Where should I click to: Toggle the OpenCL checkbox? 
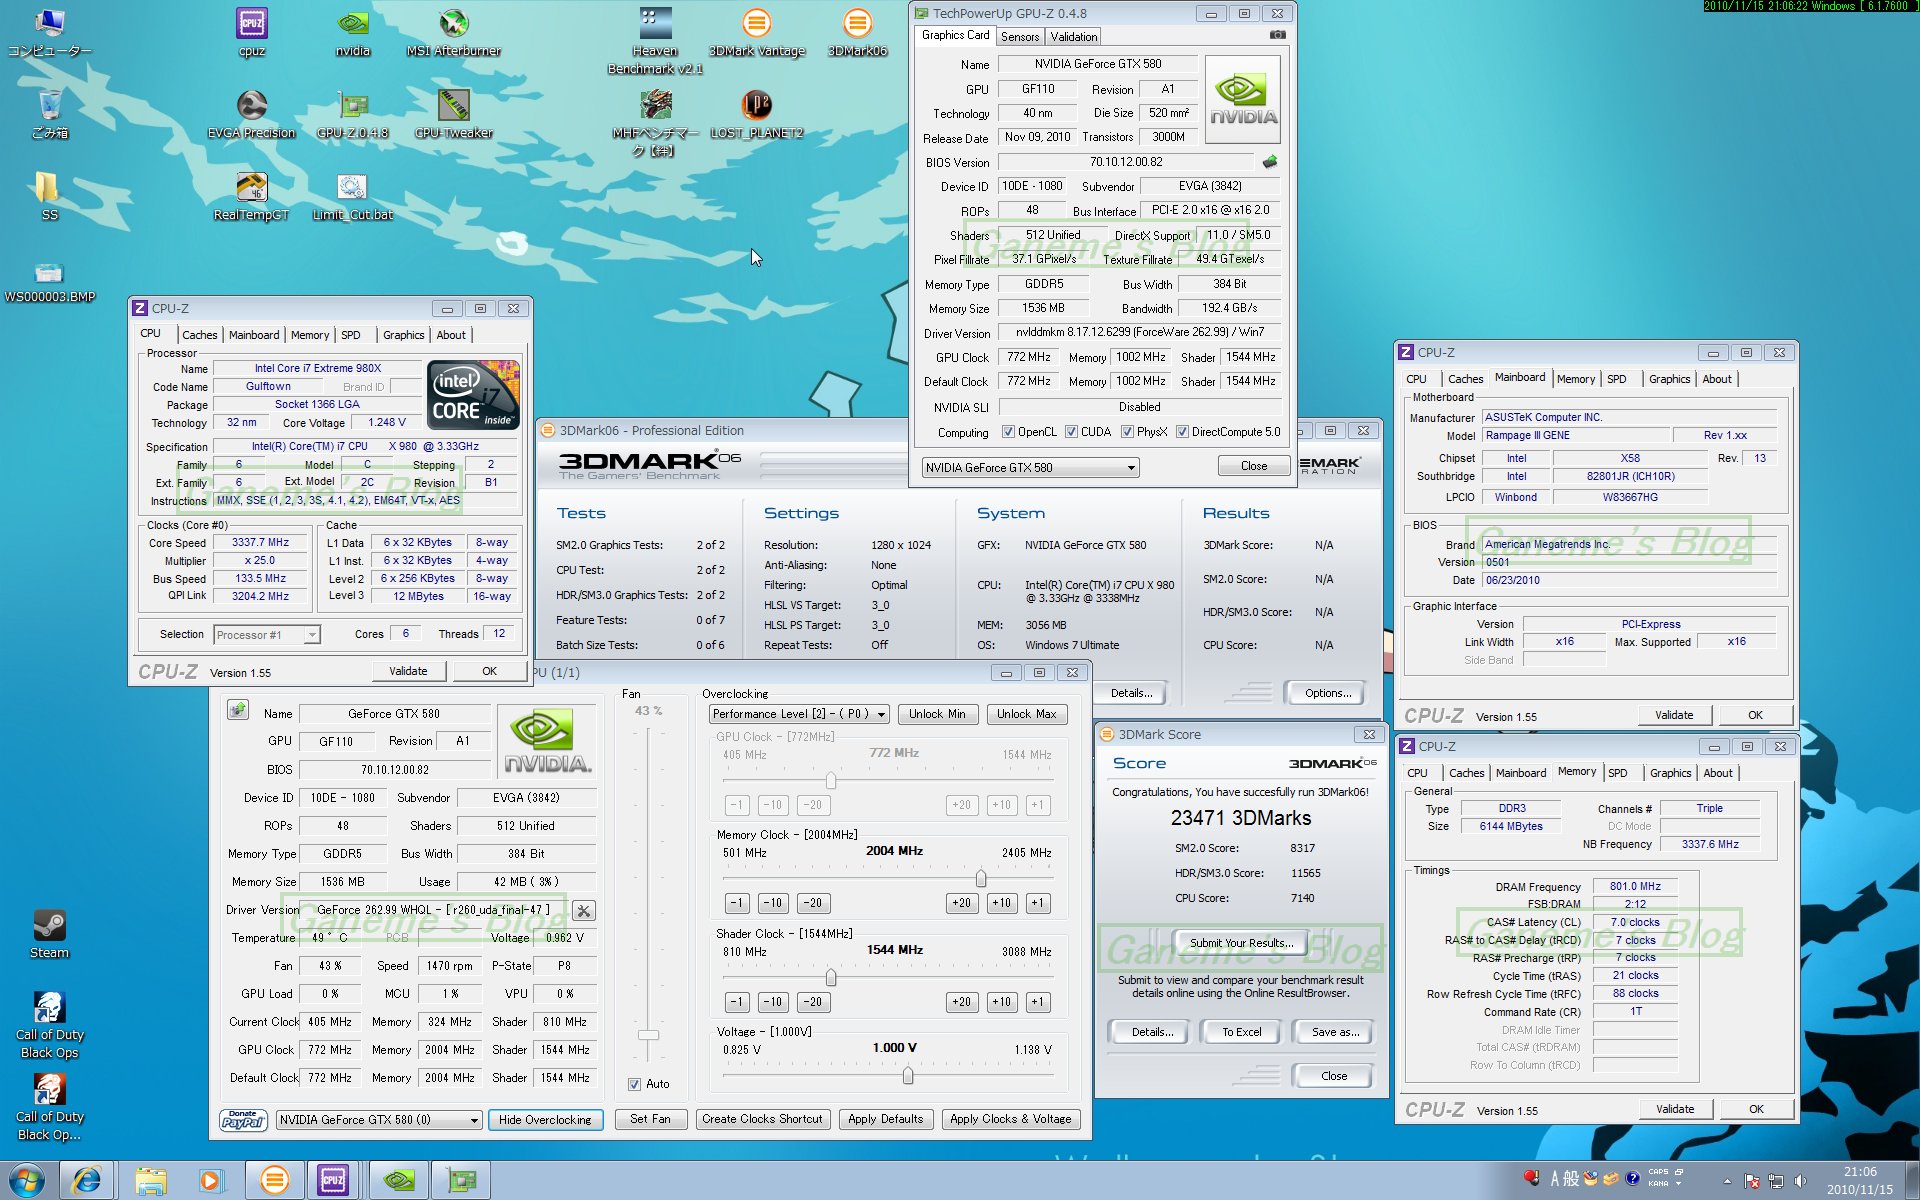click(x=1008, y=432)
